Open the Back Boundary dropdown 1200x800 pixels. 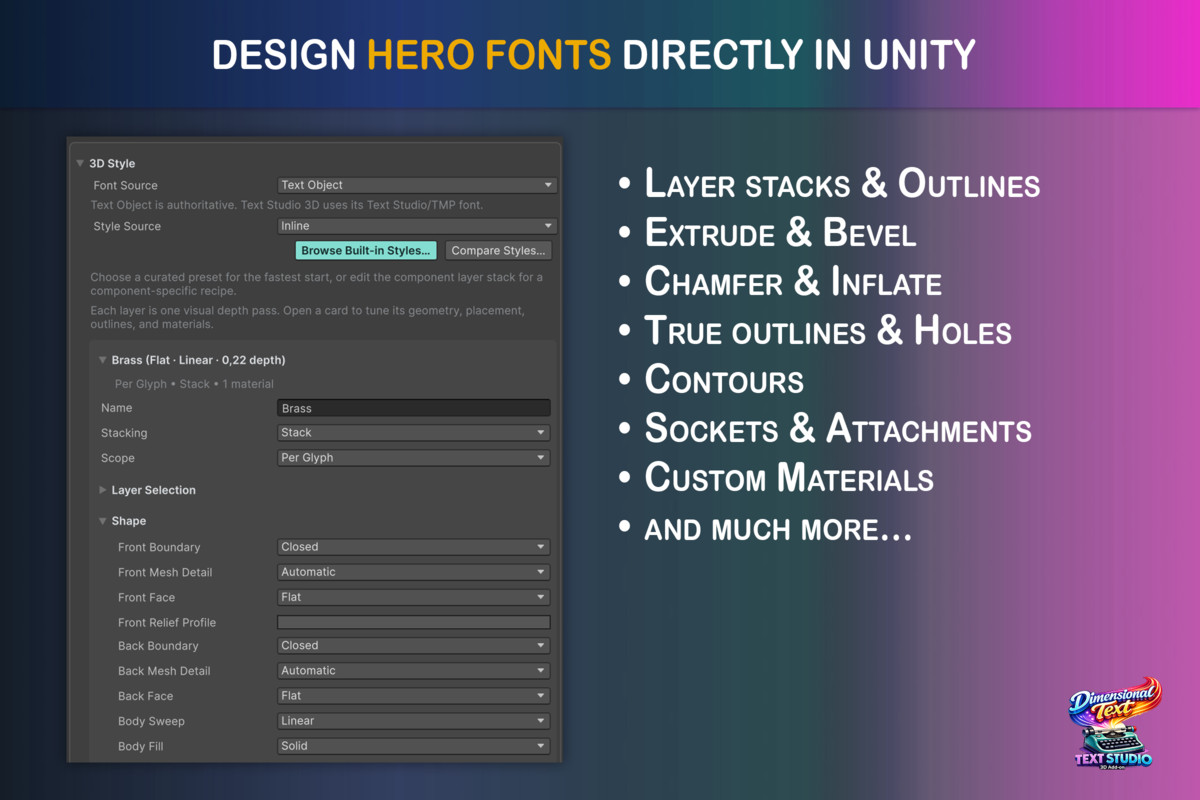414,646
